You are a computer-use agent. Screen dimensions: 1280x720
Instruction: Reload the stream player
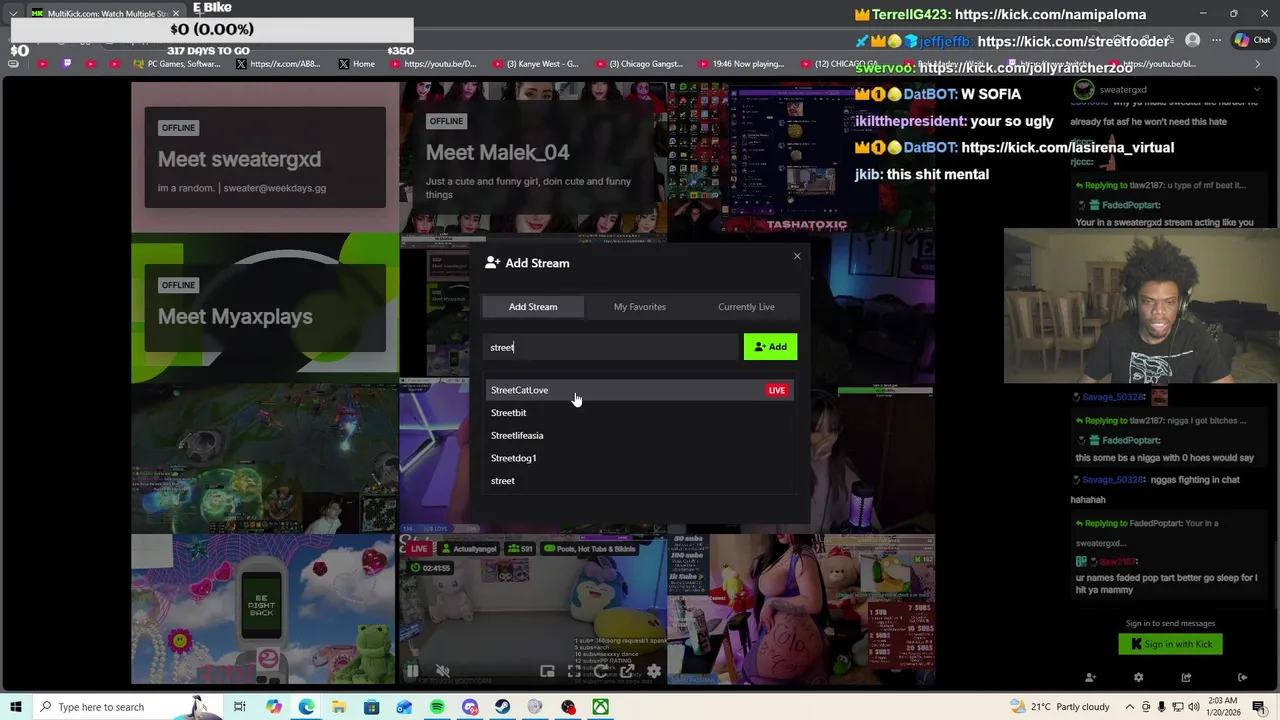click(601, 671)
